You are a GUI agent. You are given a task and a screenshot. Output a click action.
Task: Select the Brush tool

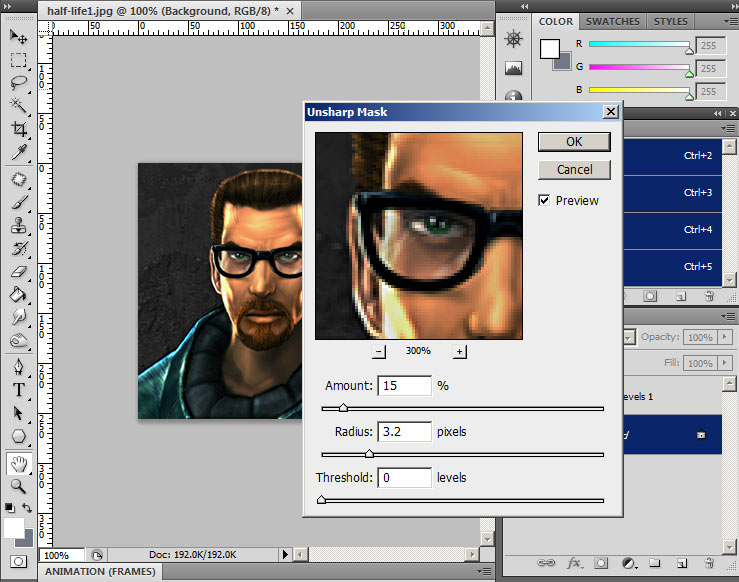18,203
